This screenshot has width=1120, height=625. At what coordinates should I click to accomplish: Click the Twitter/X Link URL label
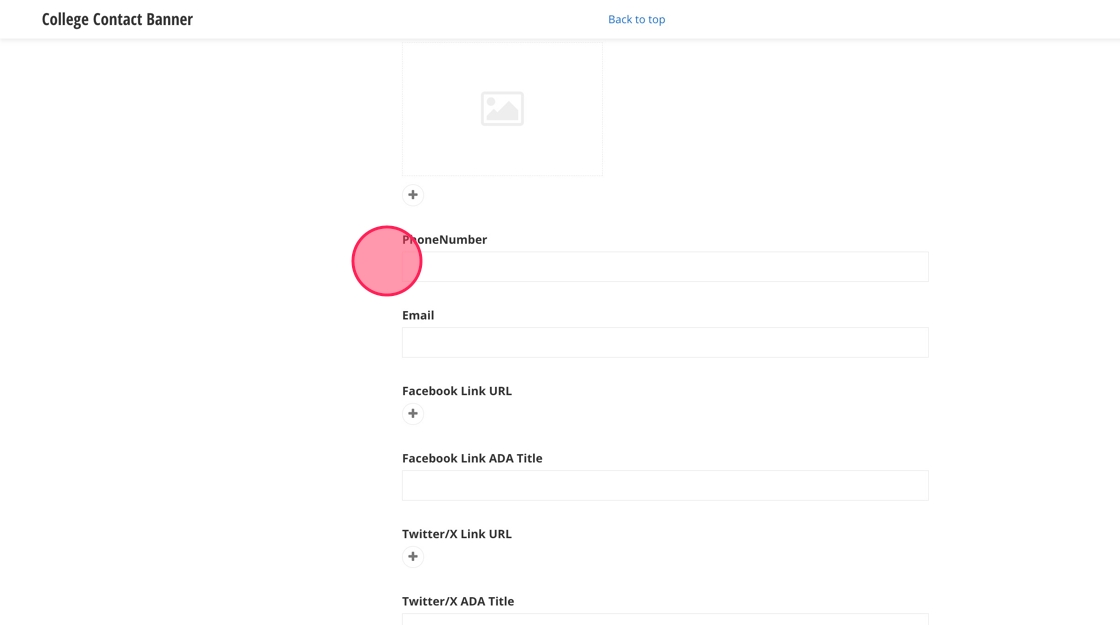[457, 534]
